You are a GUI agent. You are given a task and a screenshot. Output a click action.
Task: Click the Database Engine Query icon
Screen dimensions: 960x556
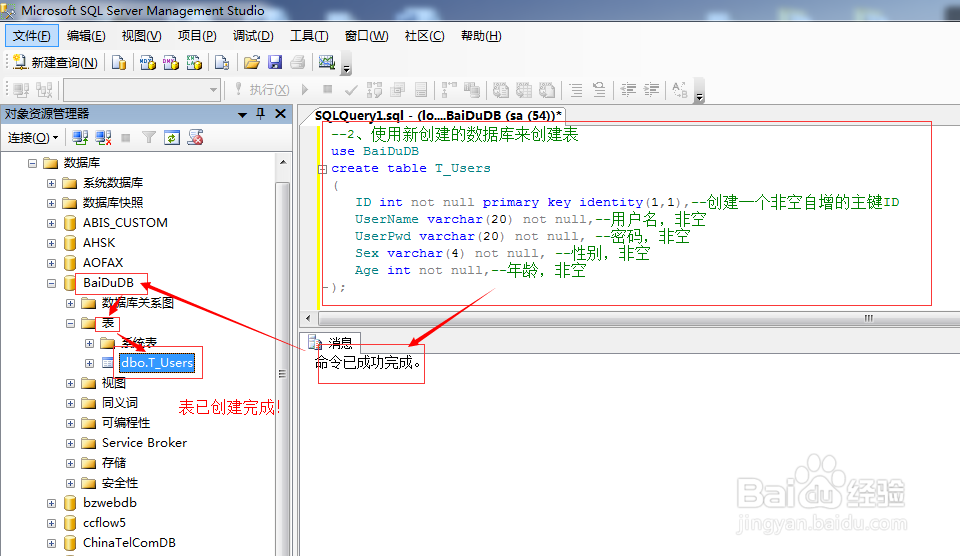click(x=119, y=62)
